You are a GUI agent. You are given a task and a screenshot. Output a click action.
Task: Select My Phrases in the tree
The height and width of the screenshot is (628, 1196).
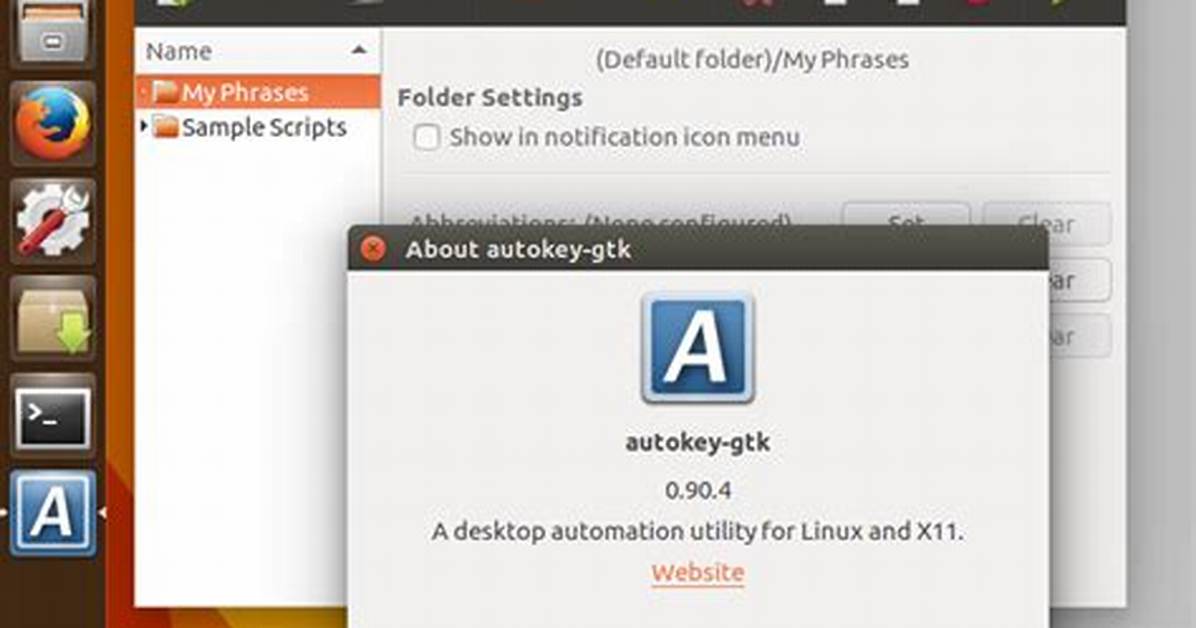point(258,92)
